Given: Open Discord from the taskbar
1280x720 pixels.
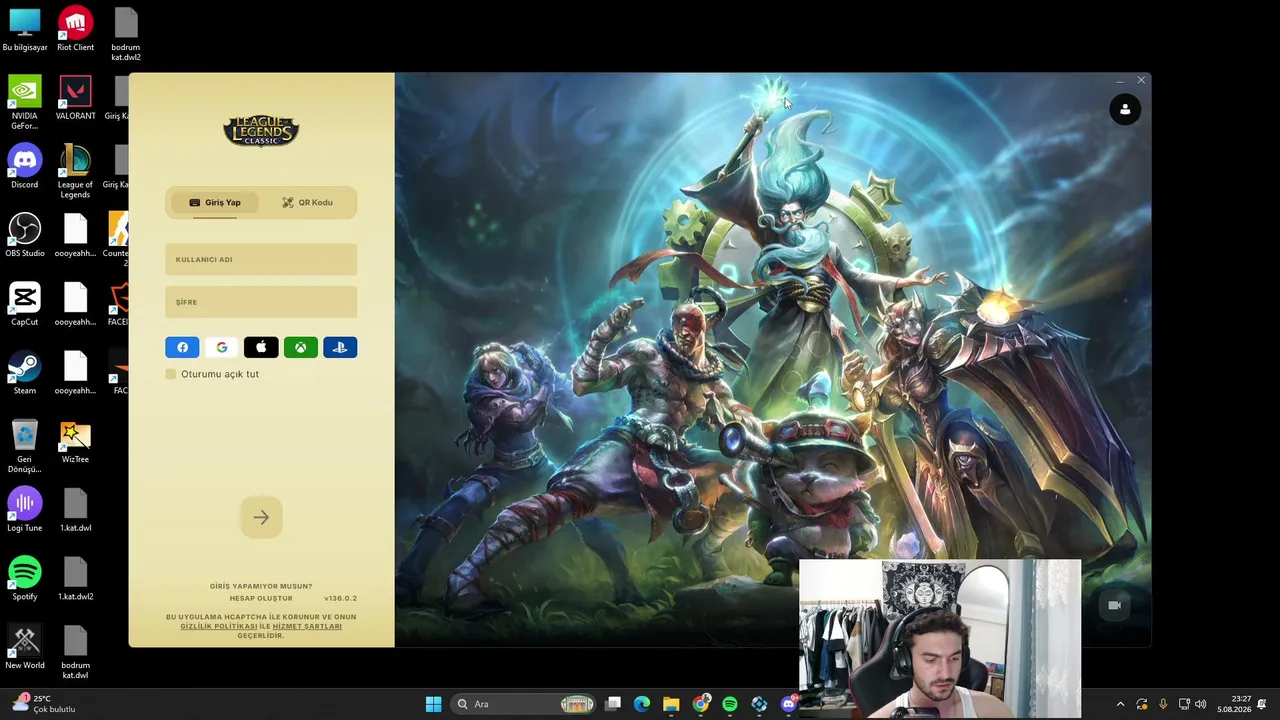Looking at the screenshot, I should click(x=789, y=704).
